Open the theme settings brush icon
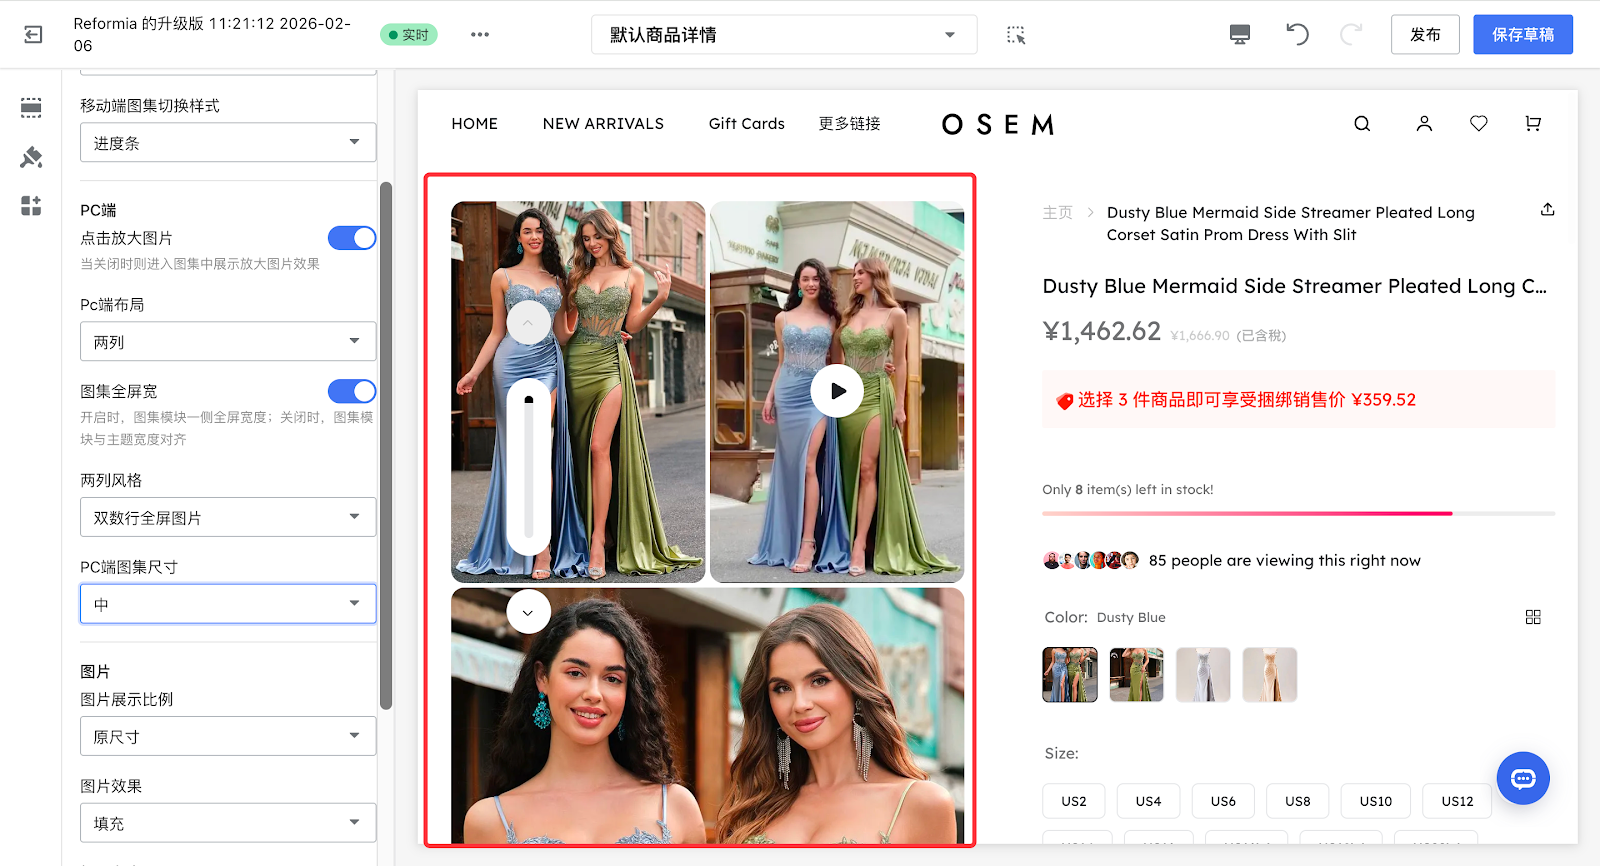 31,157
